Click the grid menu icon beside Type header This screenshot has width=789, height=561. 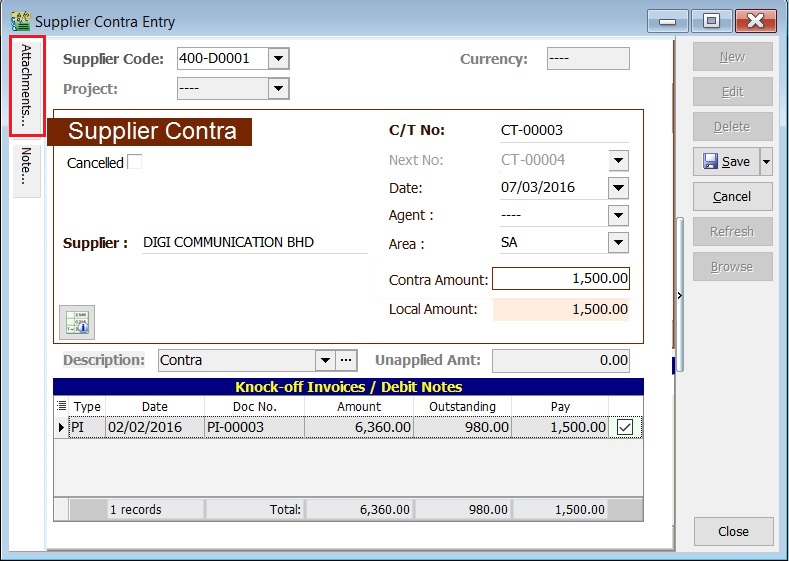pyautogui.click(x=61, y=406)
